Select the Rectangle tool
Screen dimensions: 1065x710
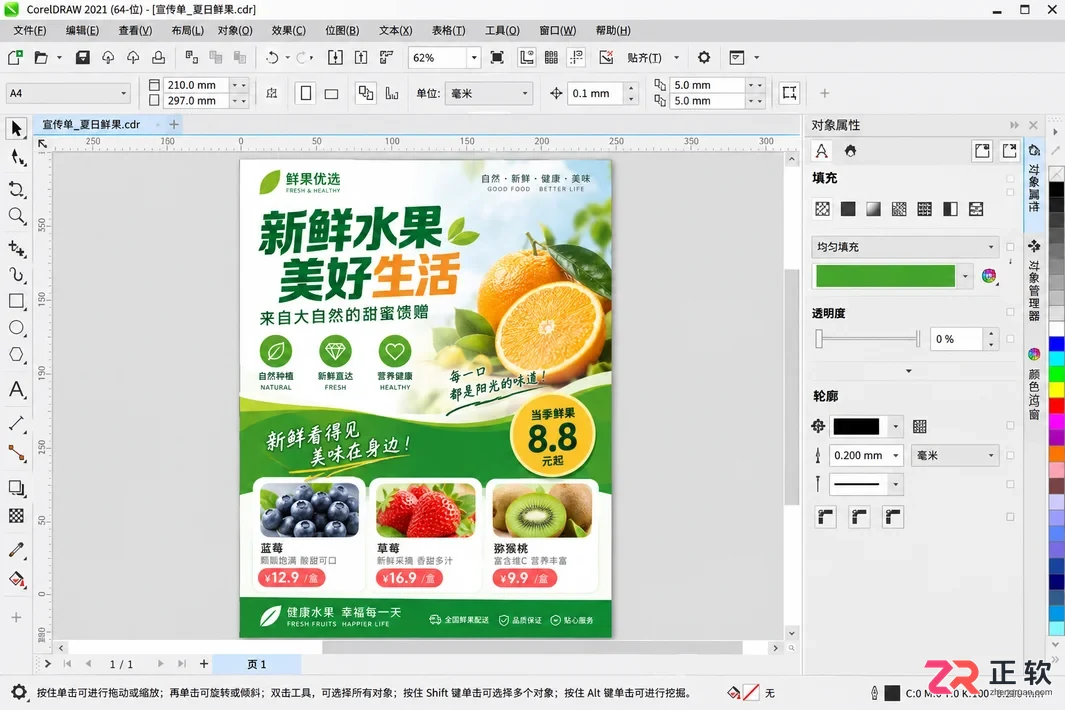[x=17, y=301]
